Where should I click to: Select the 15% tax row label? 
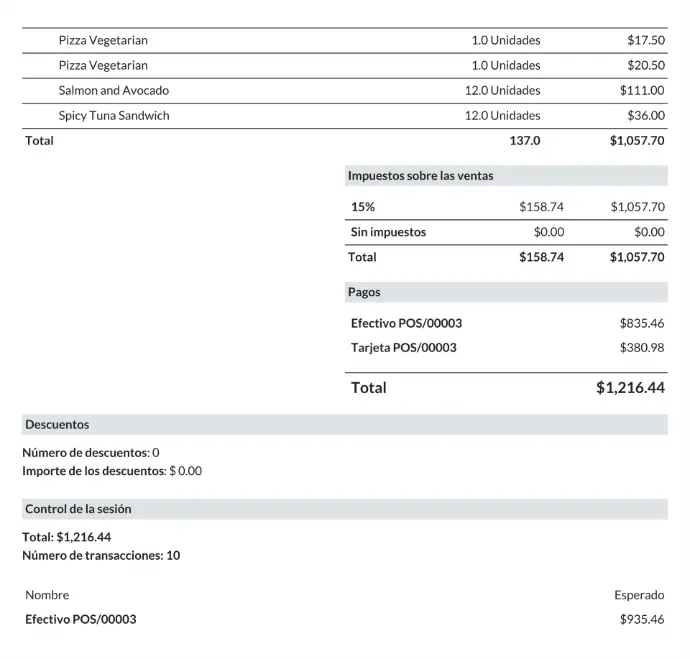click(x=363, y=207)
